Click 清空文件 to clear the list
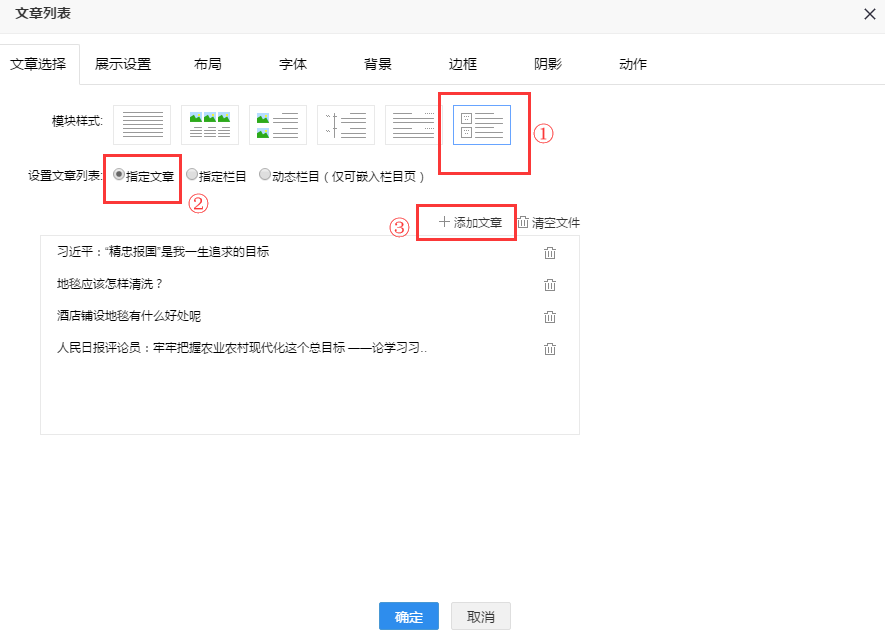The width and height of the screenshot is (885, 637). (x=549, y=222)
